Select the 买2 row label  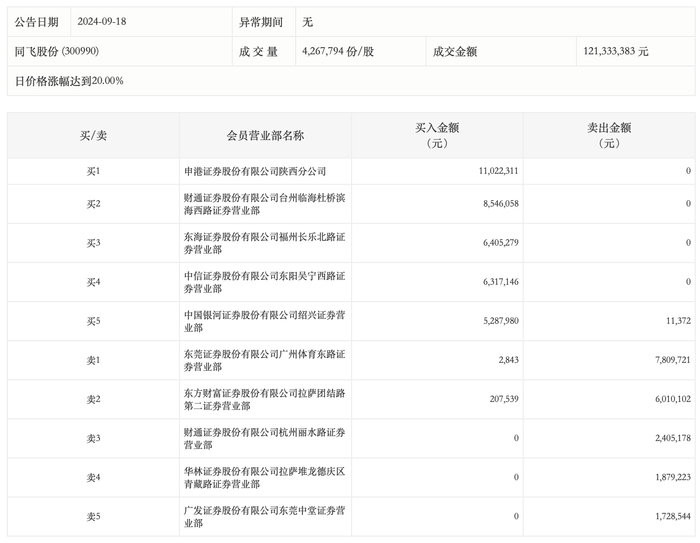point(93,204)
